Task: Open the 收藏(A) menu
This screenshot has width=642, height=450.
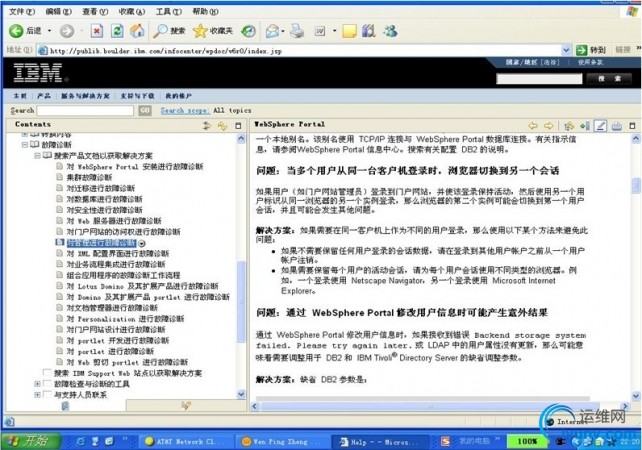Action: (132, 11)
